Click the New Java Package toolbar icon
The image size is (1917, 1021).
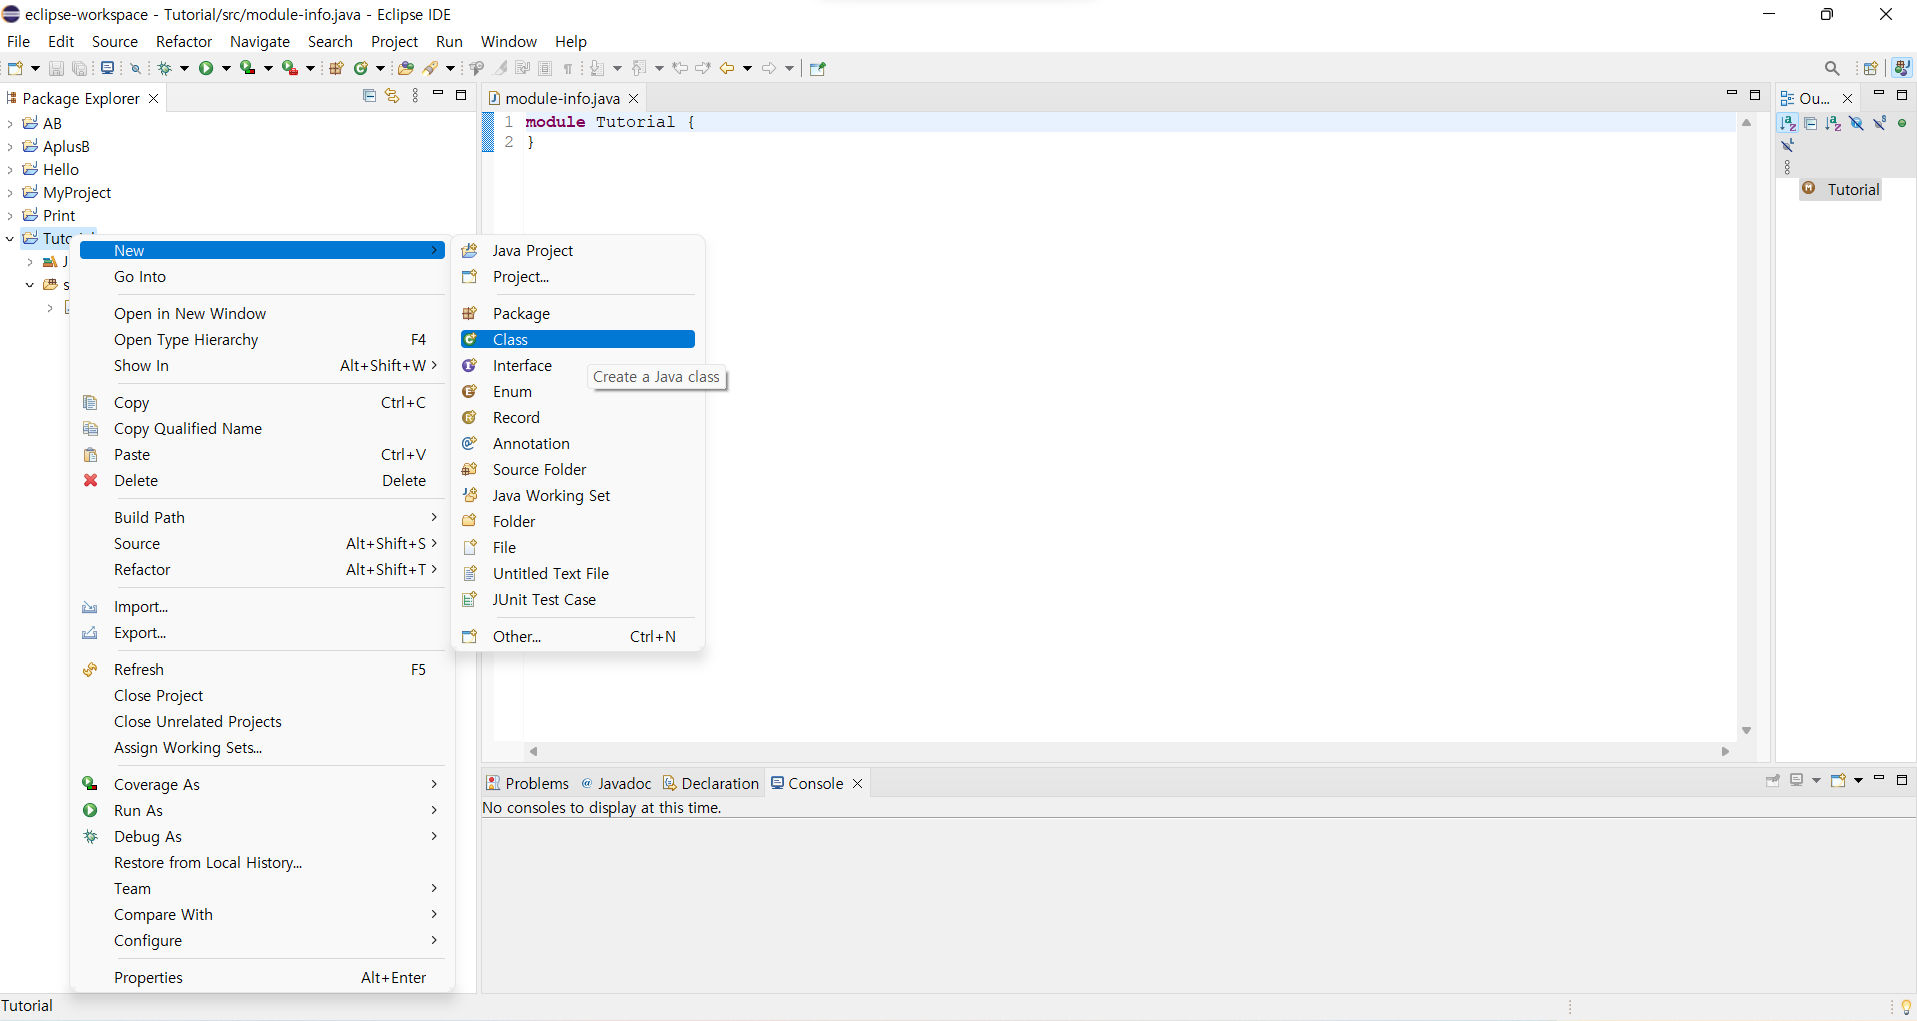tap(337, 68)
